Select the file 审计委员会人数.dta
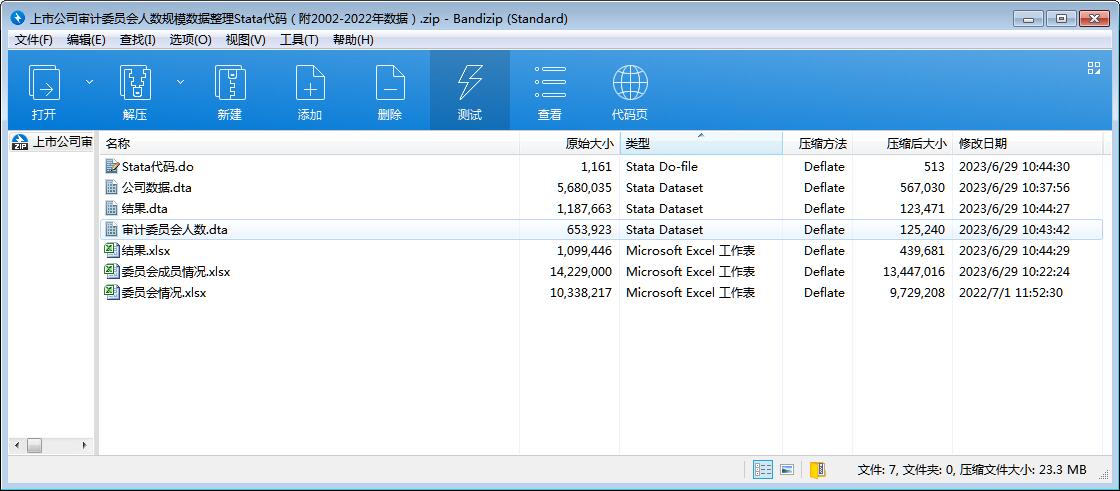The height and width of the screenshot is (491, 1120). click(174, 230)
